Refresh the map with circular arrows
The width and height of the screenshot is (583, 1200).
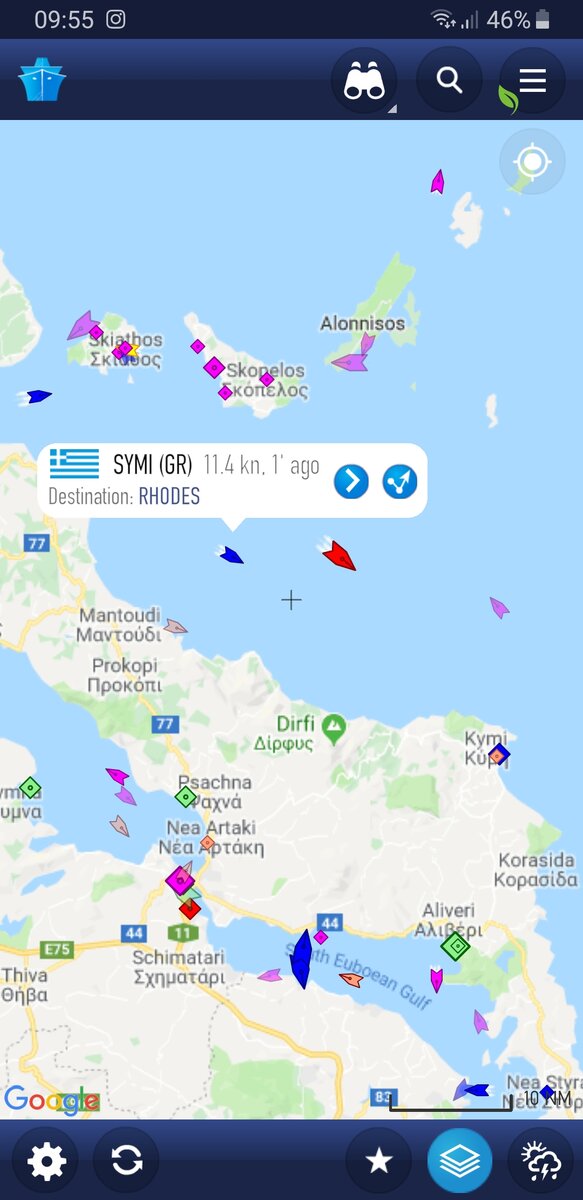[x=126, y=1160]
